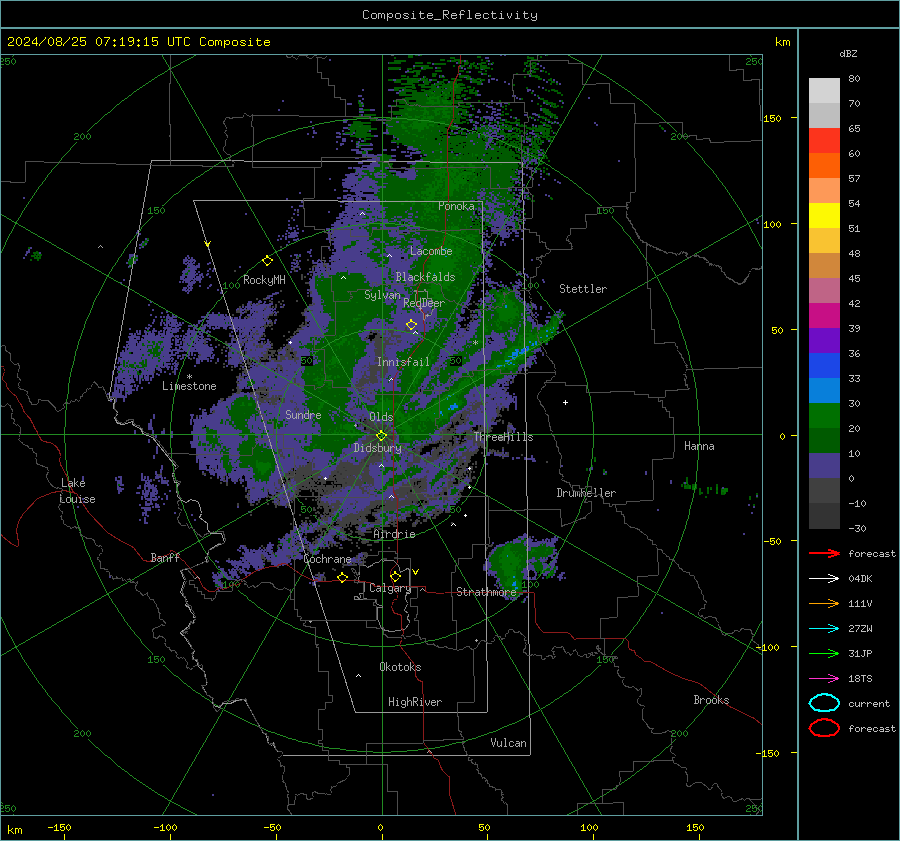Click the red swatch in dBZ color bar

[824, 140]
